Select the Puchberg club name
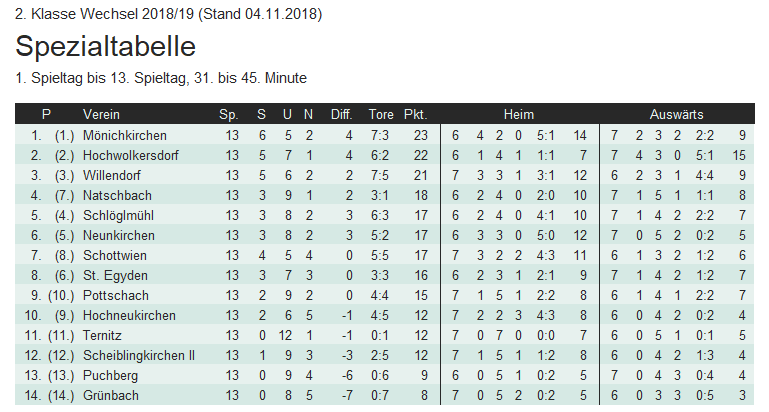 [111, 375]
